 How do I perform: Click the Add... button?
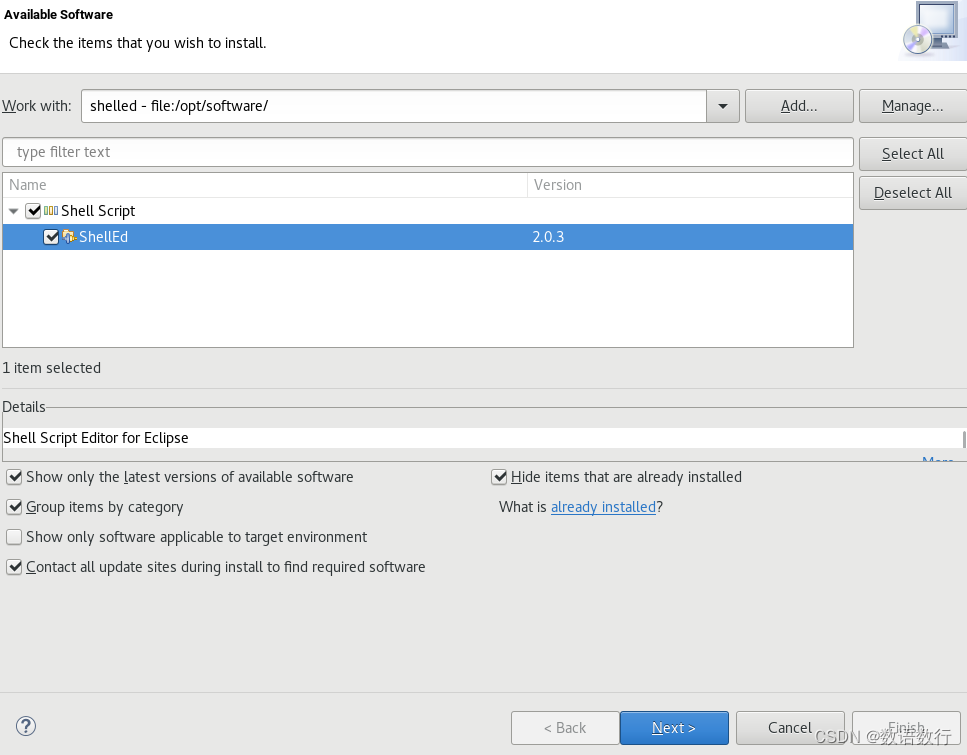799,106
